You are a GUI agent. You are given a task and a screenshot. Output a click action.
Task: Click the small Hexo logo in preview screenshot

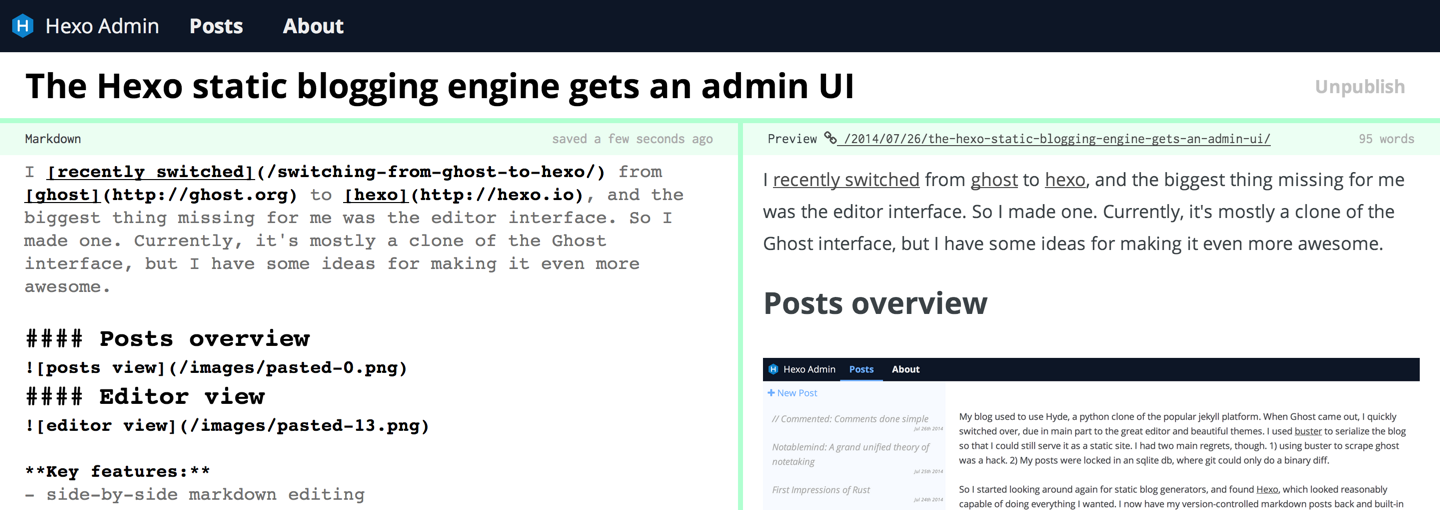pyautogui.click(x=773, y=369)
